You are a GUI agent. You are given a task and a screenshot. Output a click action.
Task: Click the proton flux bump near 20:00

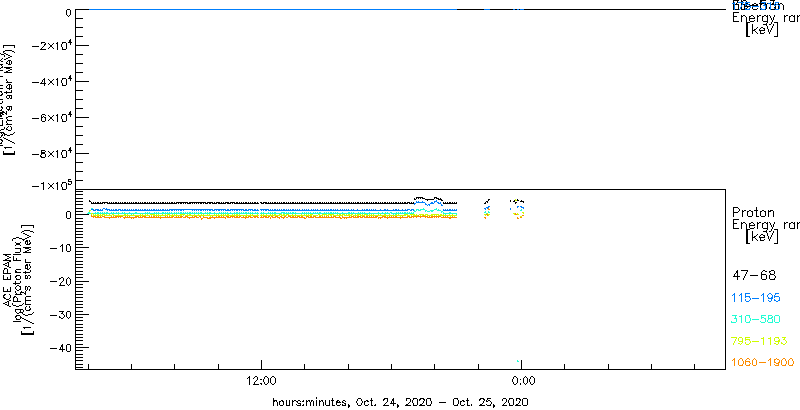(x=429, y=204)
